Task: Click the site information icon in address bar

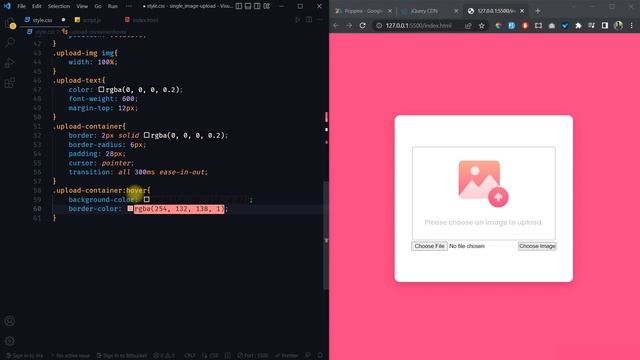Action: tap(379, 25)
